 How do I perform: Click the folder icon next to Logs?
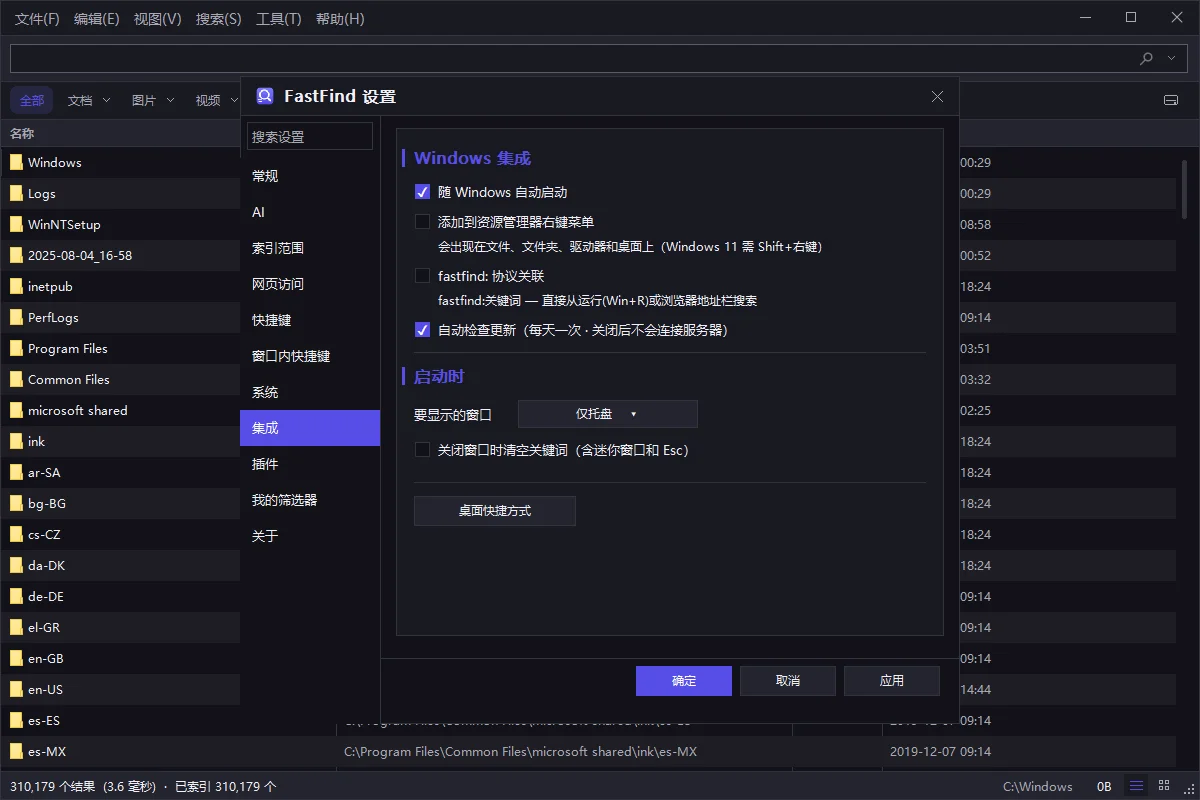16,193
